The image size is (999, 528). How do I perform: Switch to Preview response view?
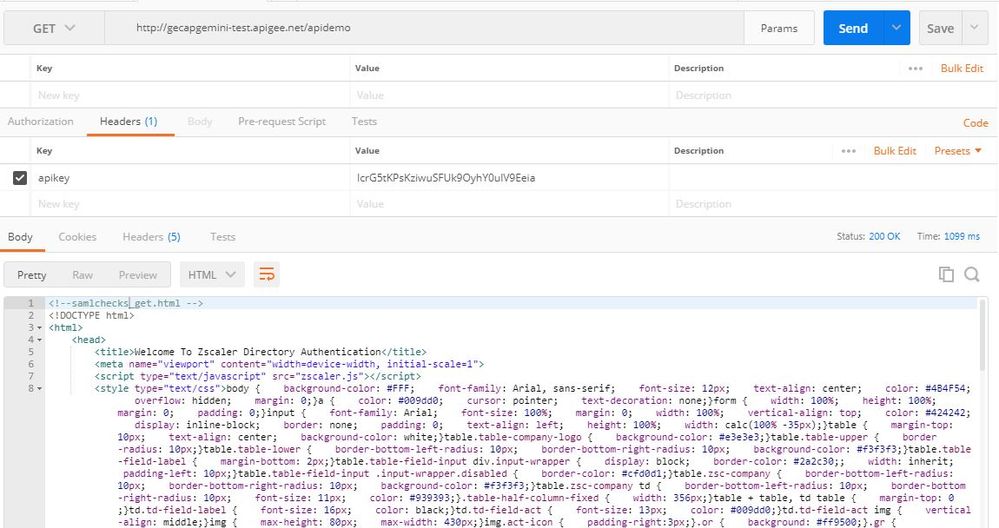coord(138,275)
